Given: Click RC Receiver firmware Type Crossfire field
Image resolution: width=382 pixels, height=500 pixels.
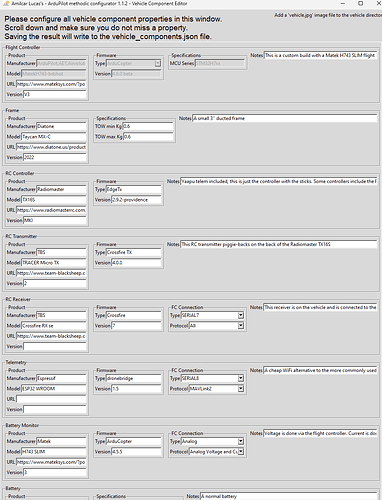Looking at the screenshot, I should [x=133, y=315].
